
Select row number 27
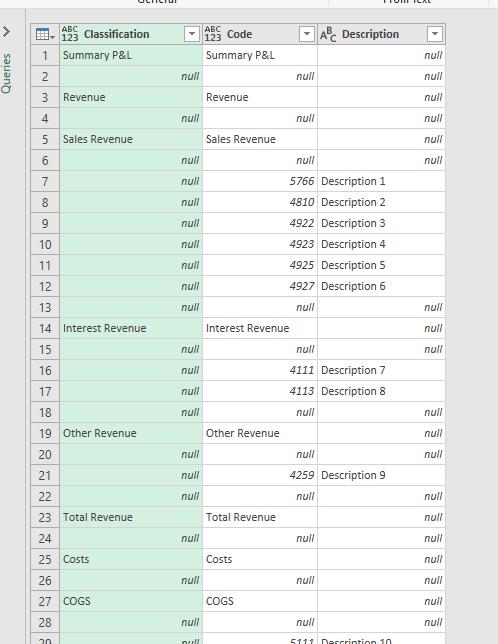coord(45,601)
